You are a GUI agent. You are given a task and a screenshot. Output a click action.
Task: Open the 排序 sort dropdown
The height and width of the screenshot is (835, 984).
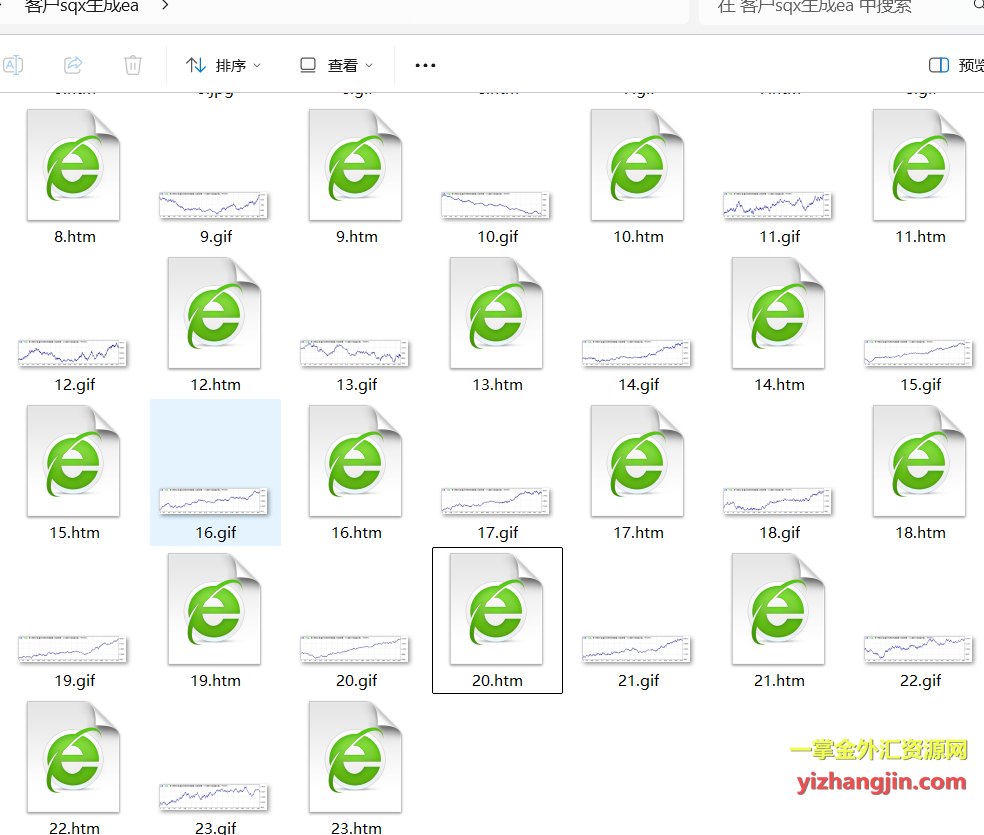[x=224, y=65]
